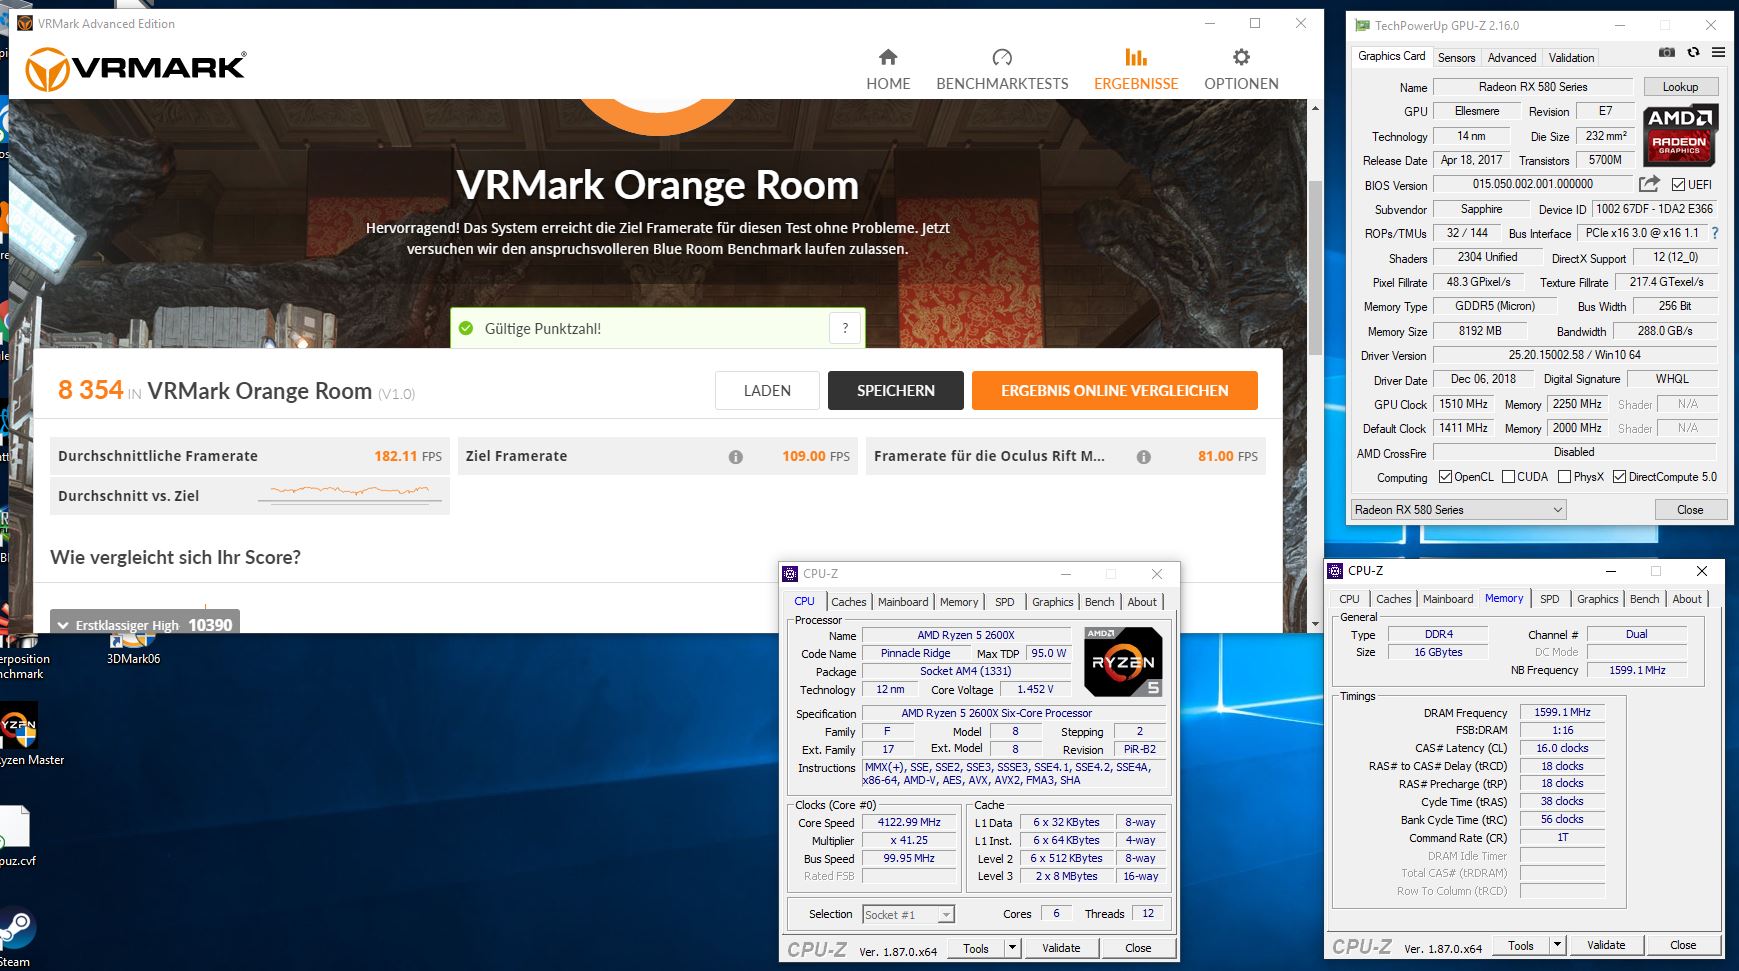Viewport: 1739px width, 971px height.
Task: Click the LADEN button
Action: click(767, 391)
